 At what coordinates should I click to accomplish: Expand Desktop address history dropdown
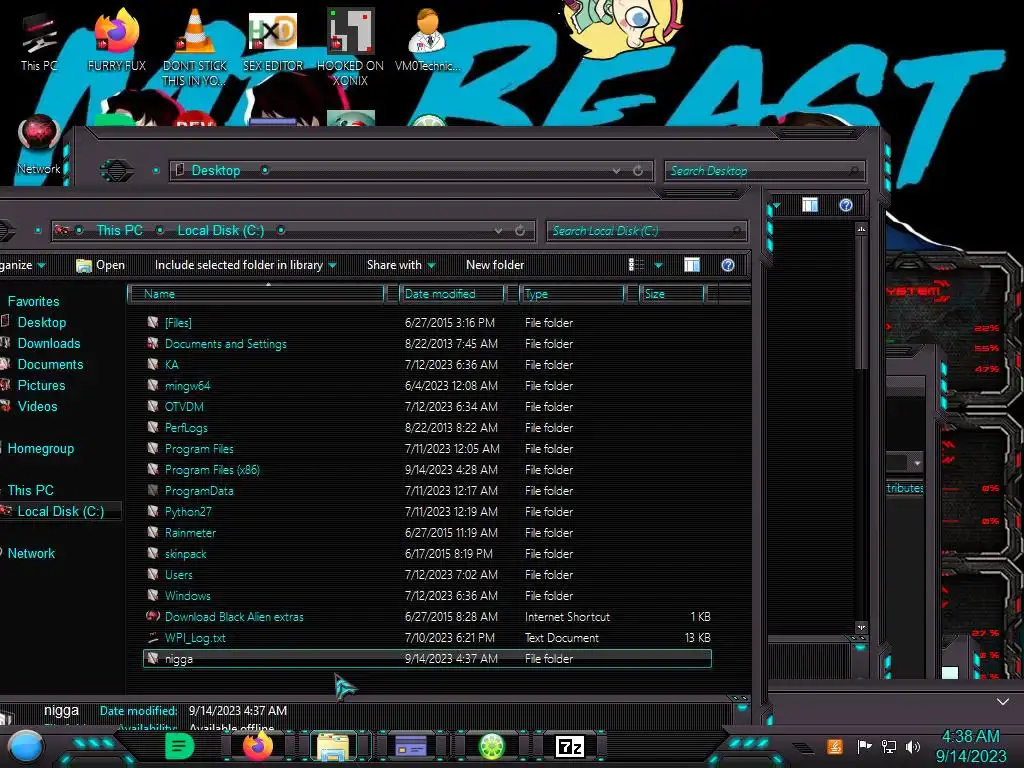pos(616,170)
